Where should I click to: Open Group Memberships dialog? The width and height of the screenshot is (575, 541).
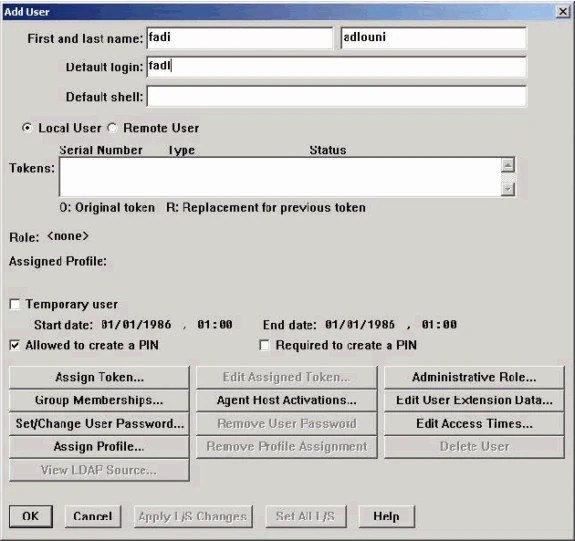tap(99, 400)
